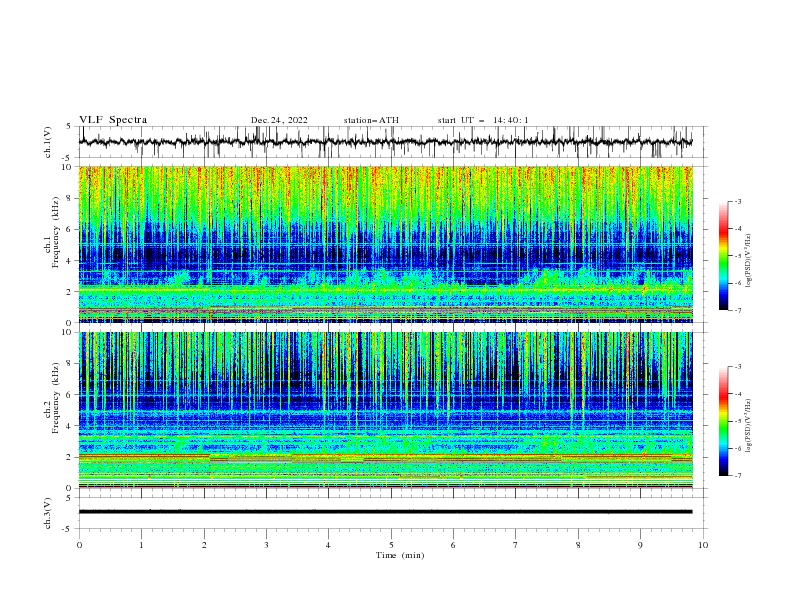This screenshot has height=612, width=792.
Task: Click the "-7" tick on the lower color bar
Action: (x=737, y=476)
